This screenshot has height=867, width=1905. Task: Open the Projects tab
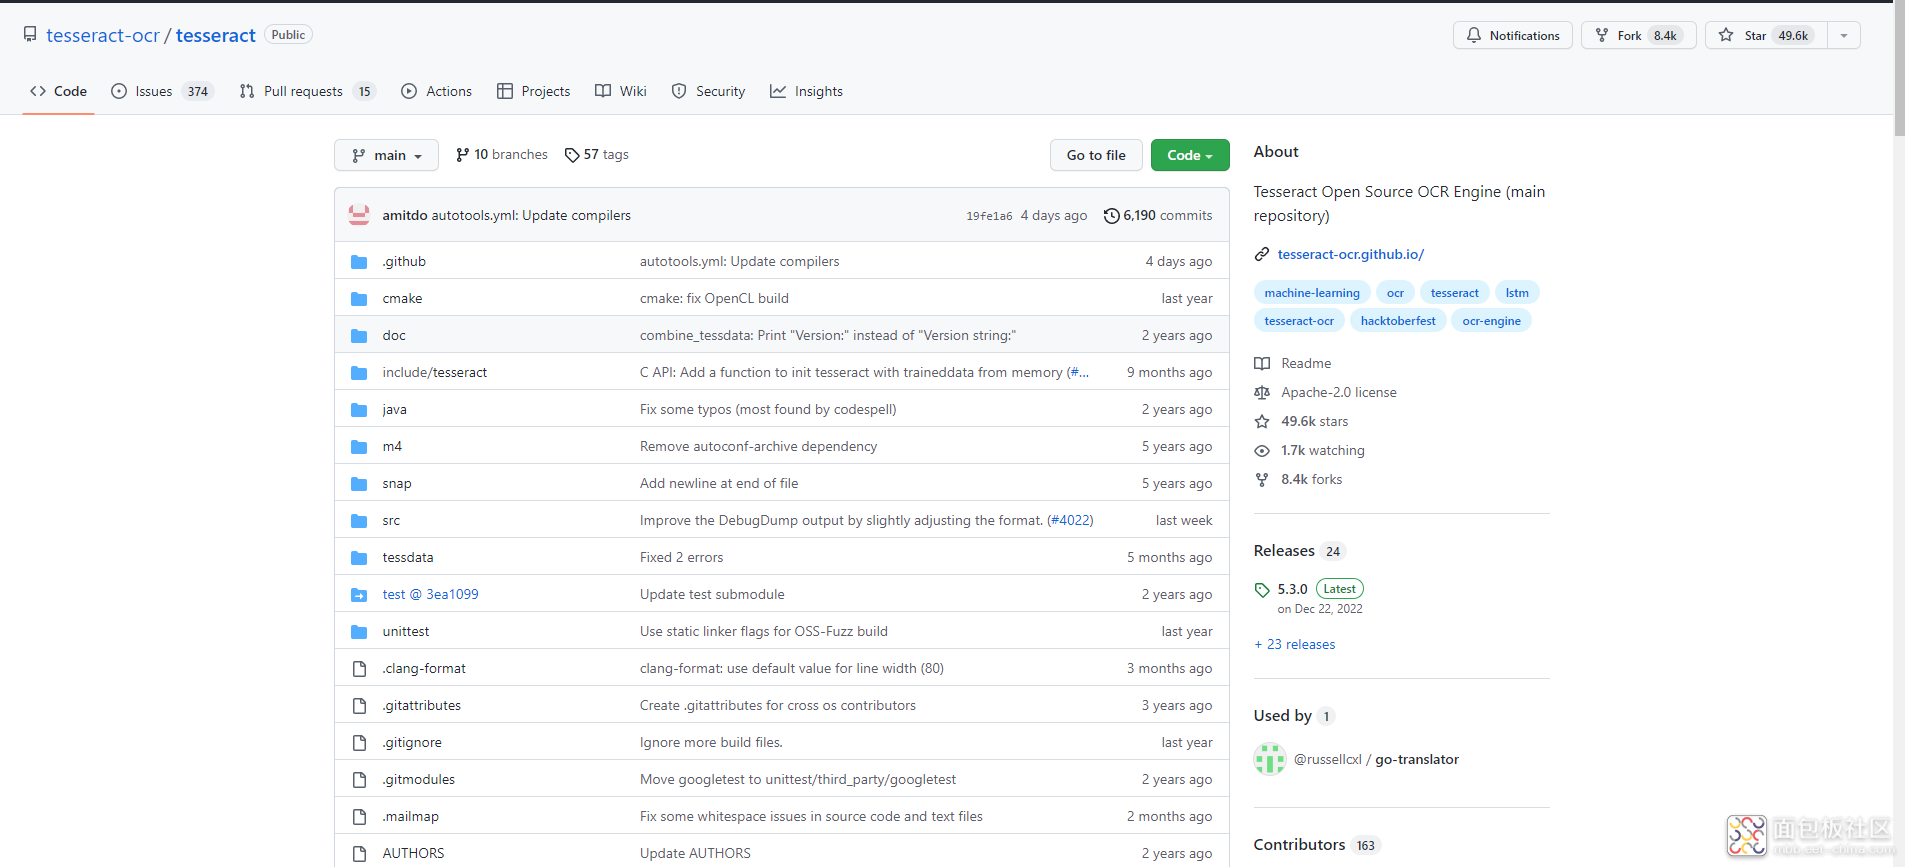pos(533,91)
